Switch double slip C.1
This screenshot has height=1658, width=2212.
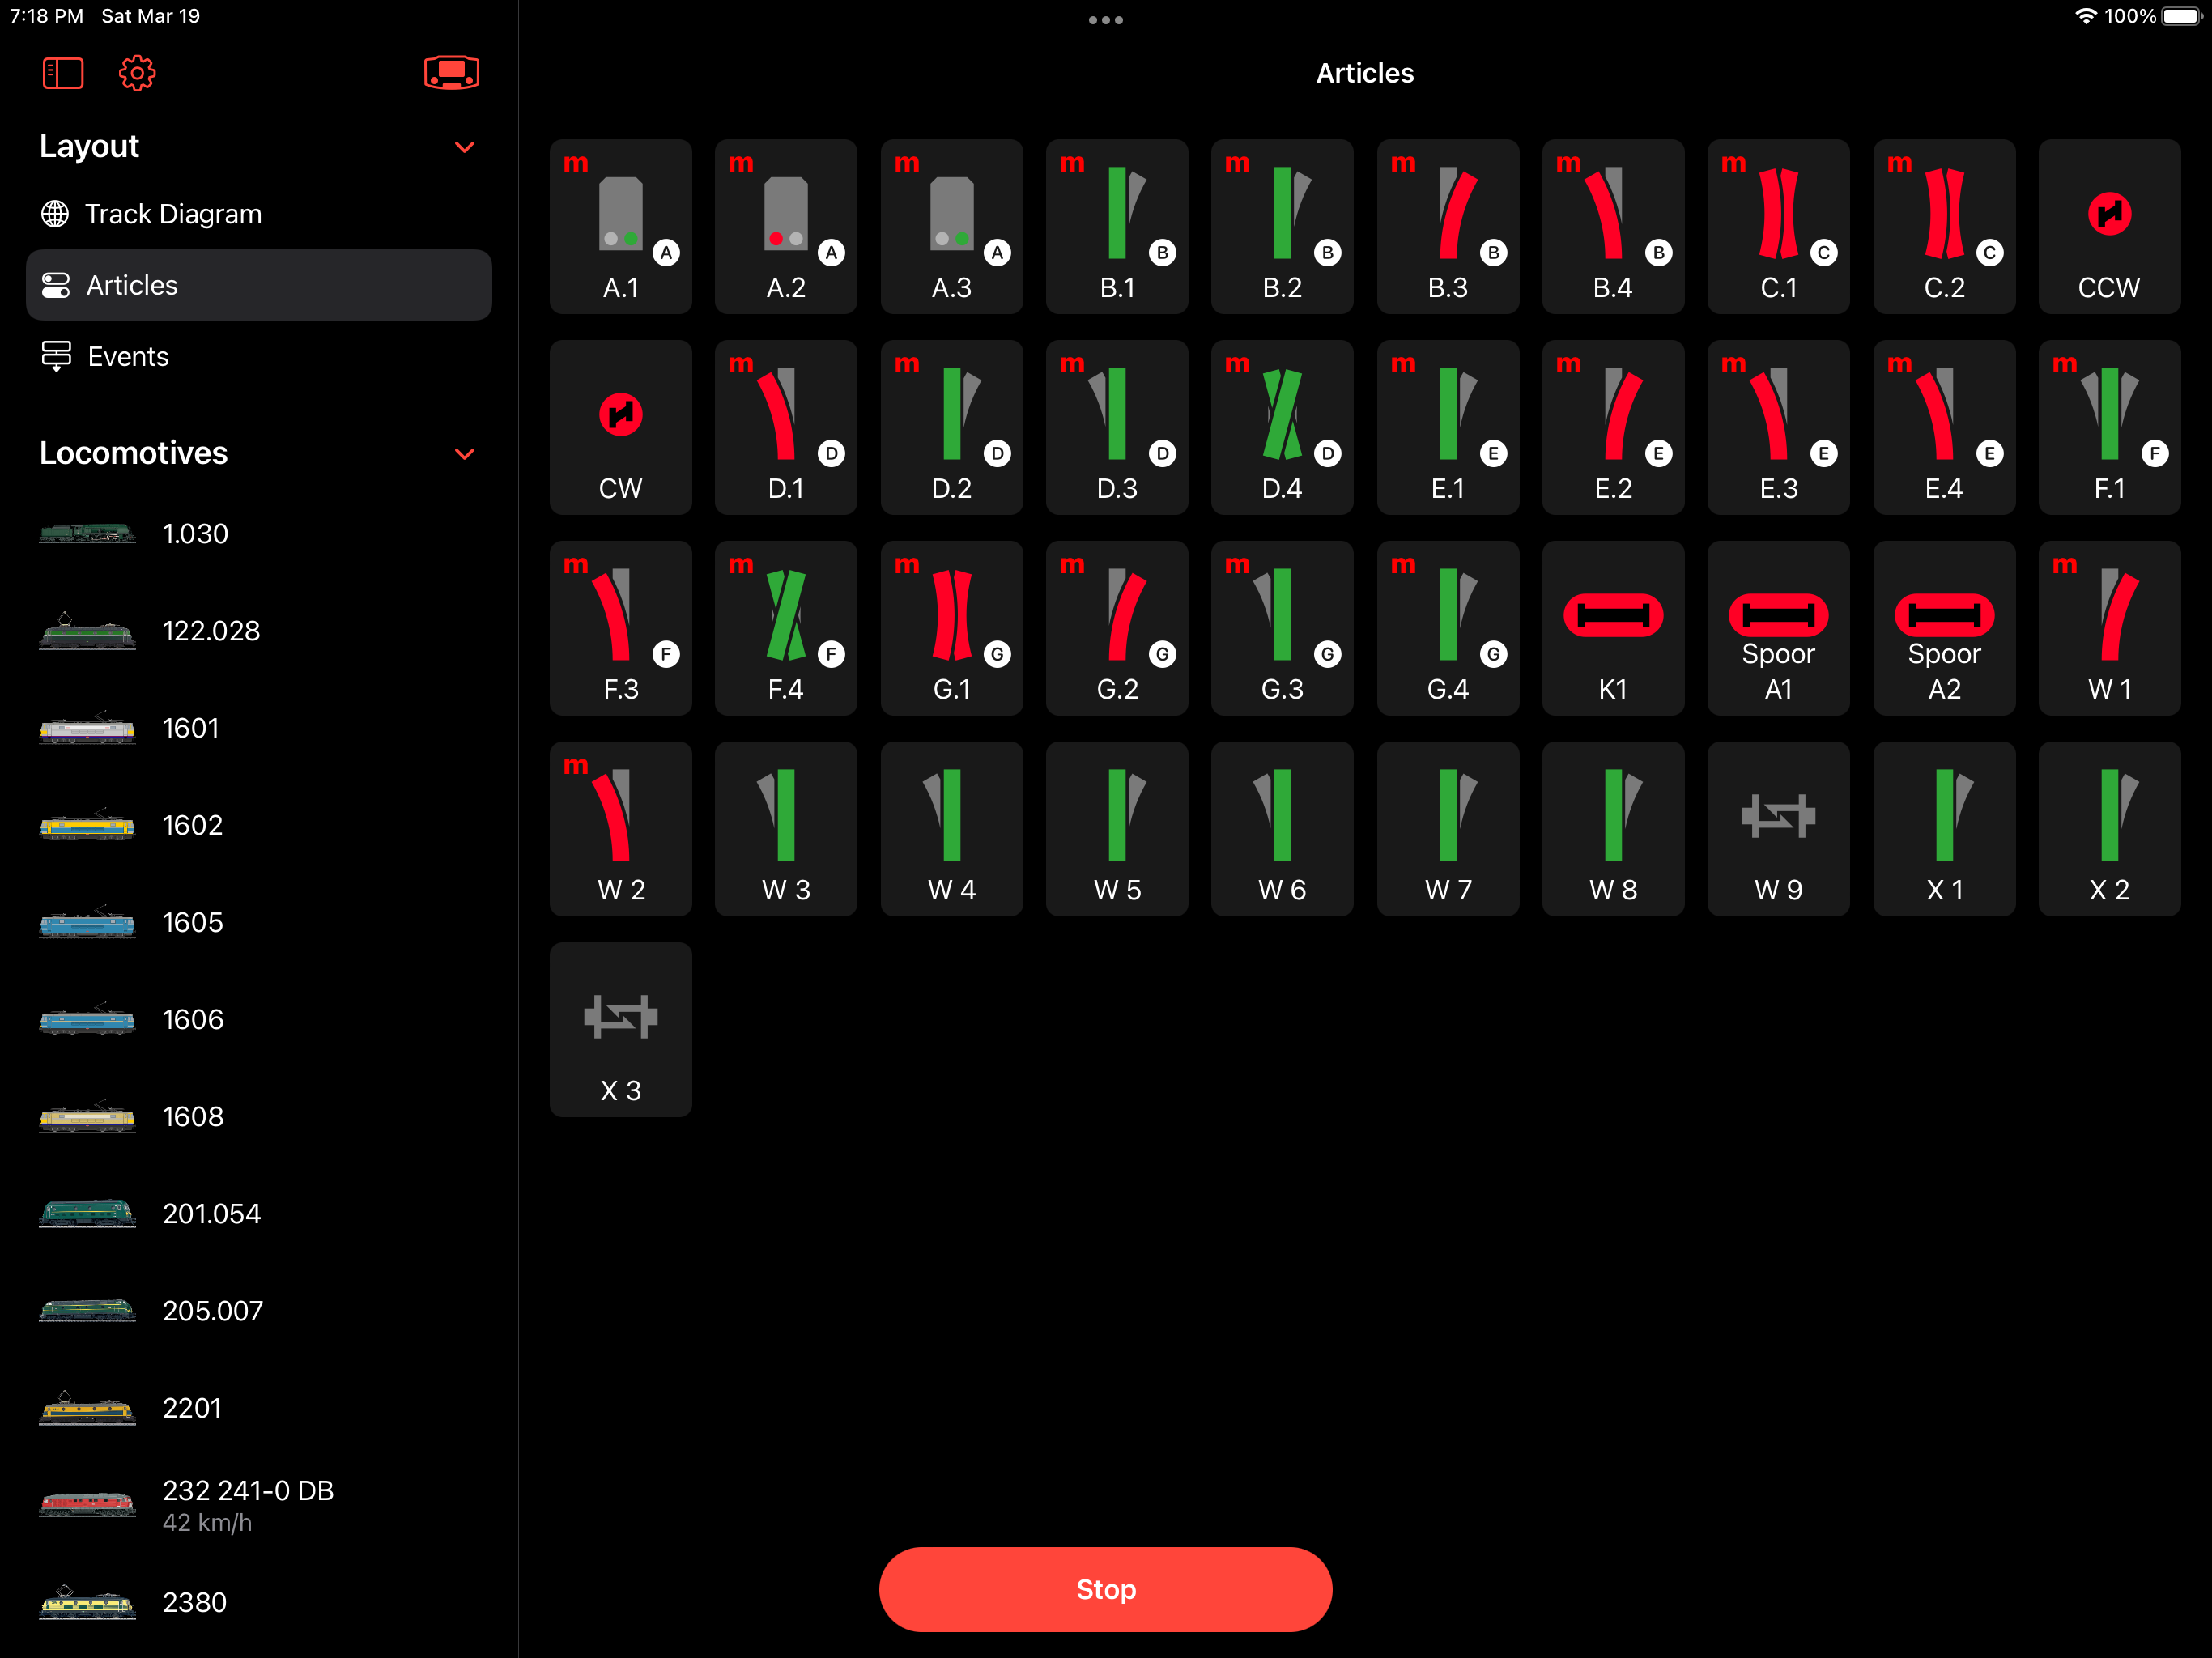pyautogui.click(x=1778, y=227)
